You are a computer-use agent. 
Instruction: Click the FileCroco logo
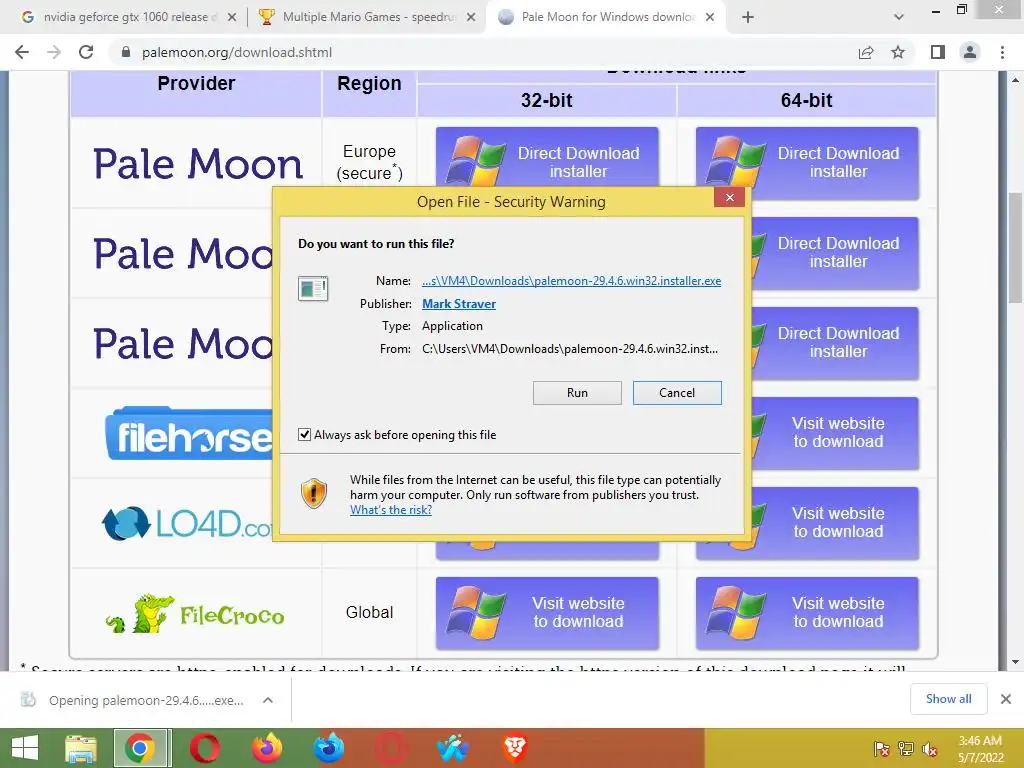[x=195, y=614]
